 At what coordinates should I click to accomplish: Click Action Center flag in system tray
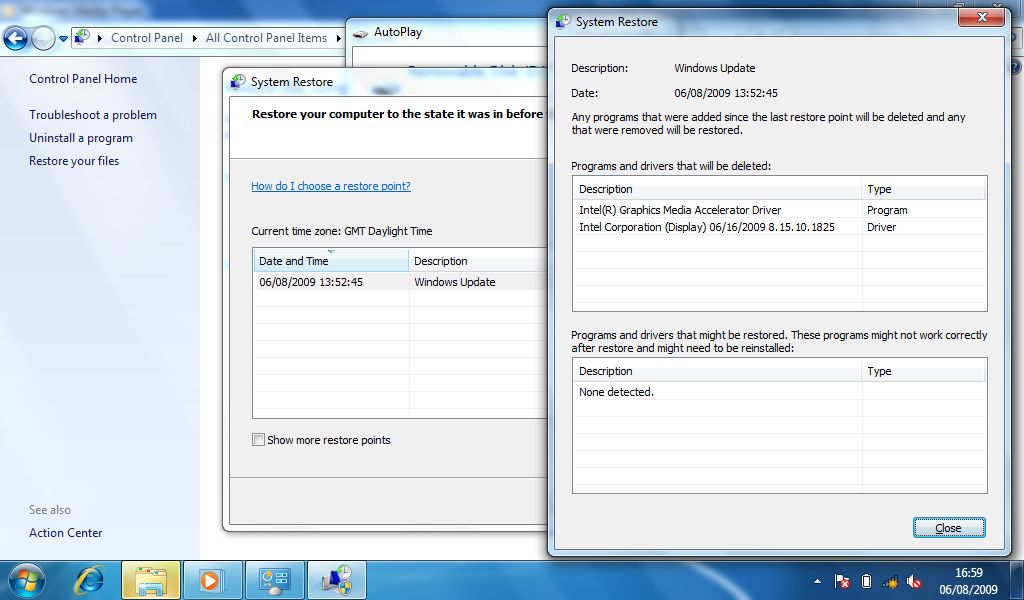click(x=842, y=581)
